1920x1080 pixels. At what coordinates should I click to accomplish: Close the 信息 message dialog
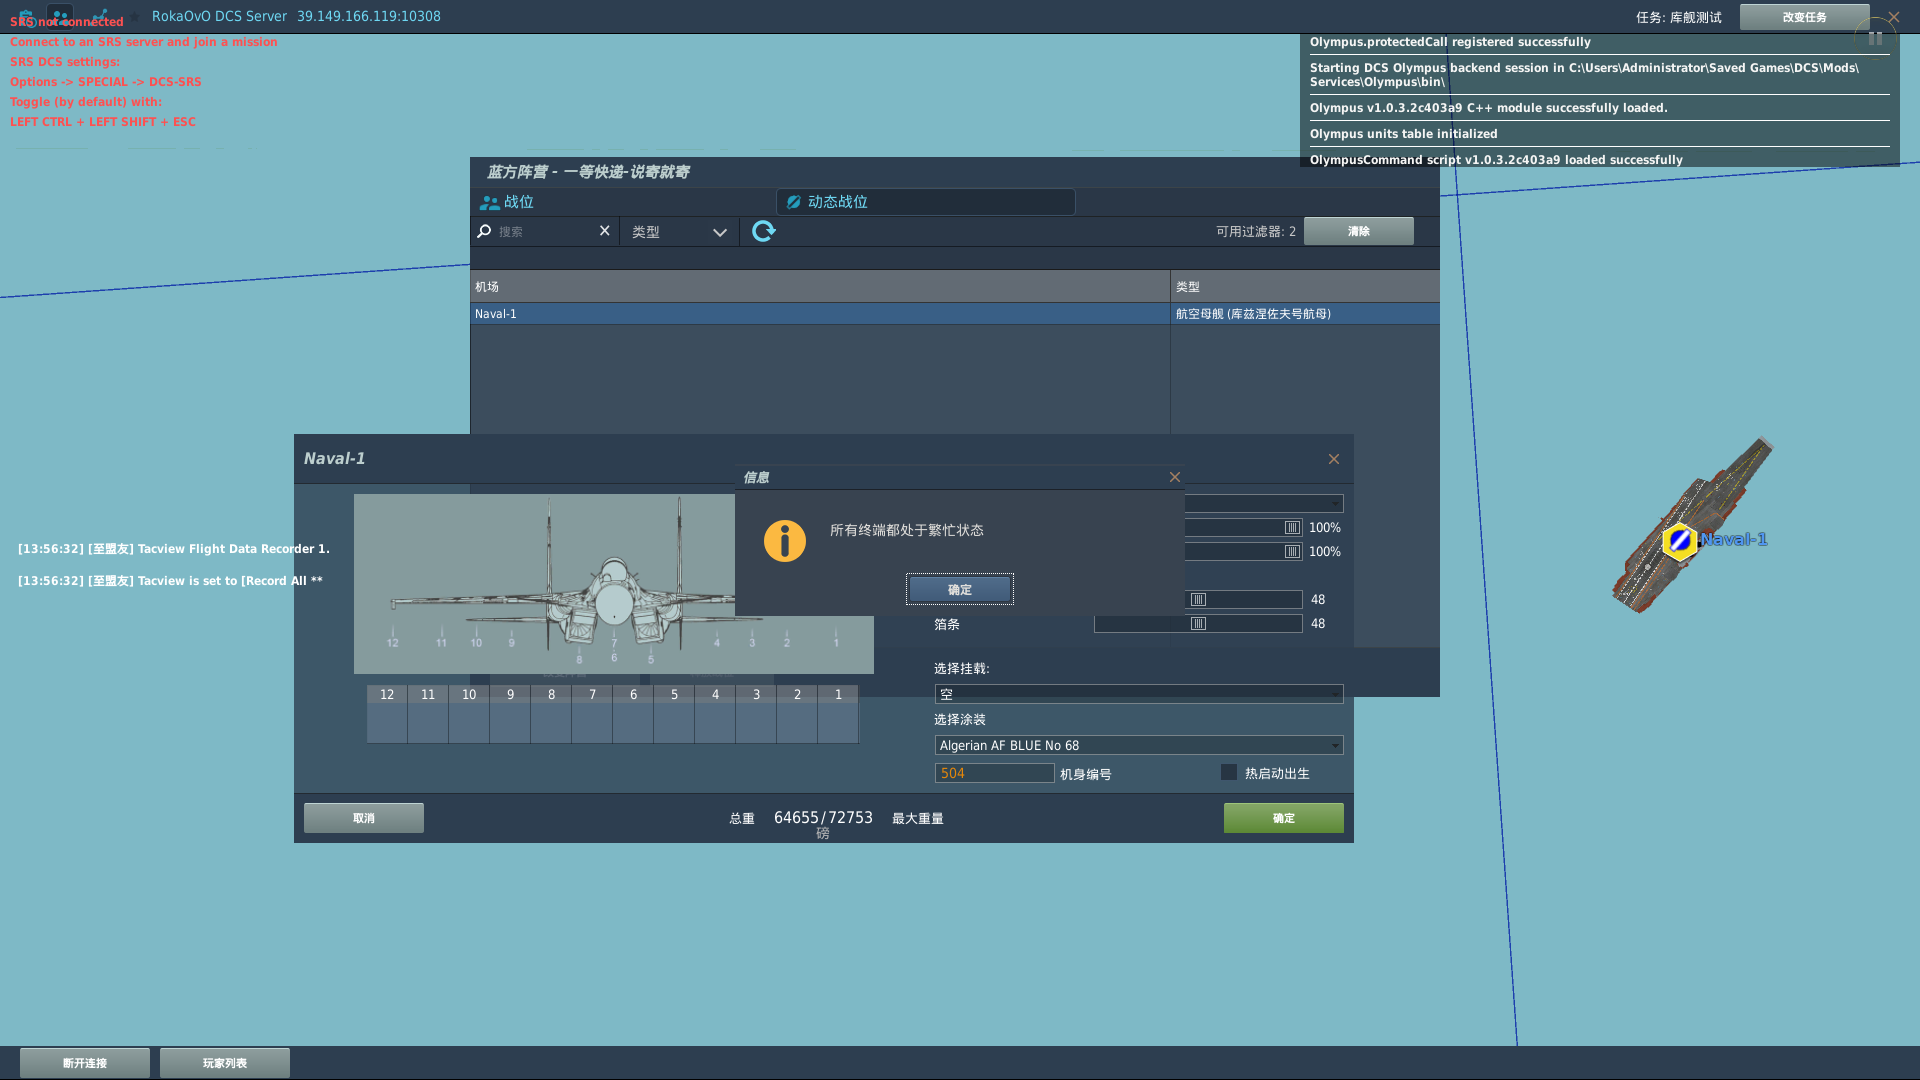click(1175, 477)
